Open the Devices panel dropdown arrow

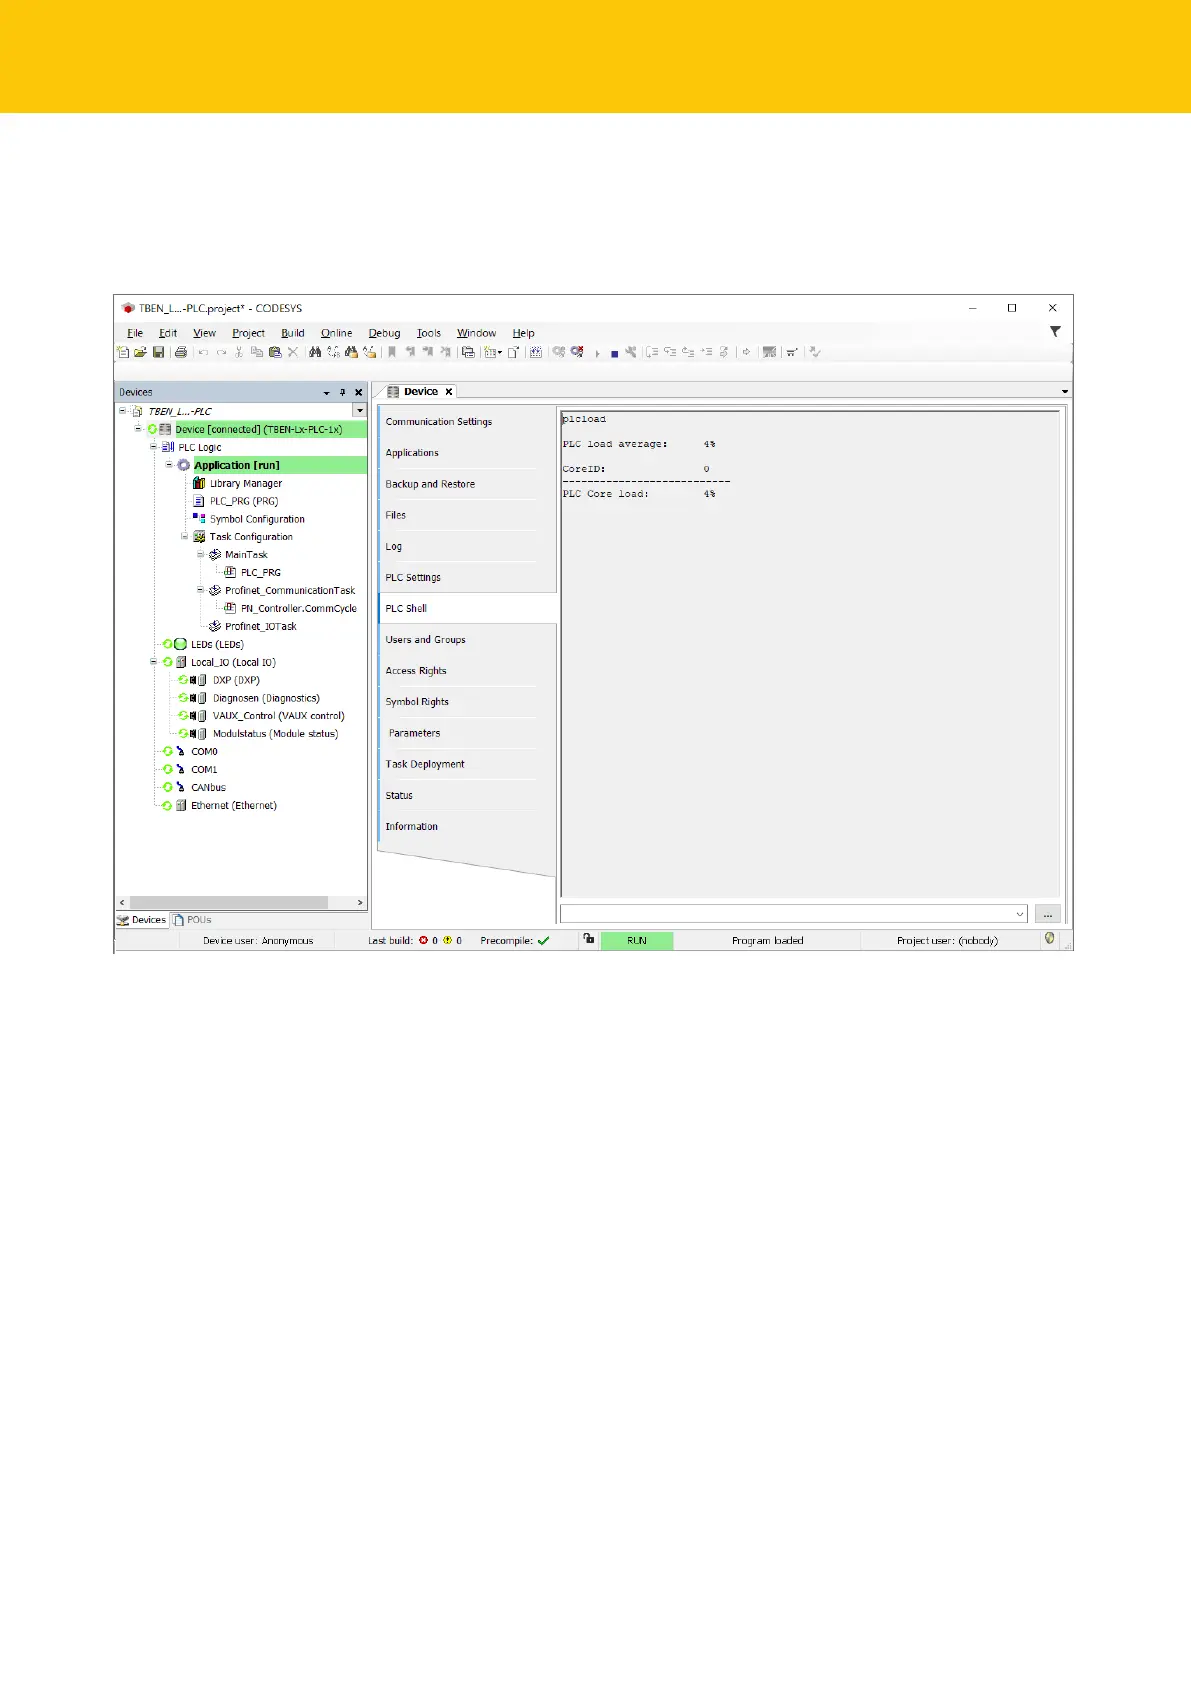click(326, 393)
